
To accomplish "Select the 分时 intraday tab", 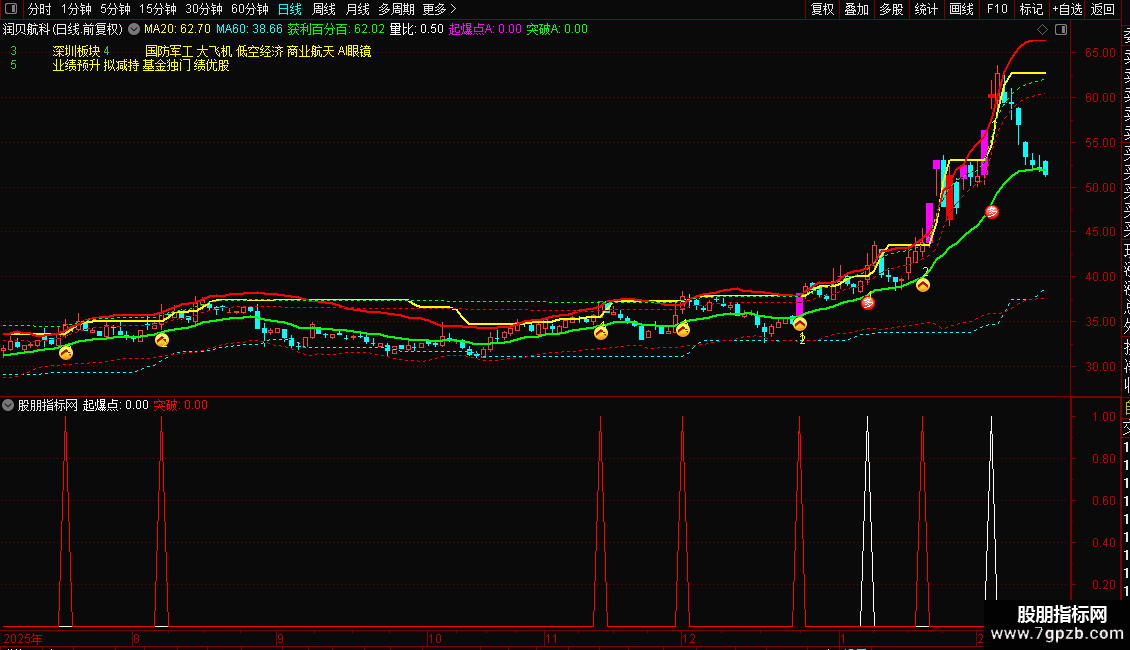I will tap(40, 9).
